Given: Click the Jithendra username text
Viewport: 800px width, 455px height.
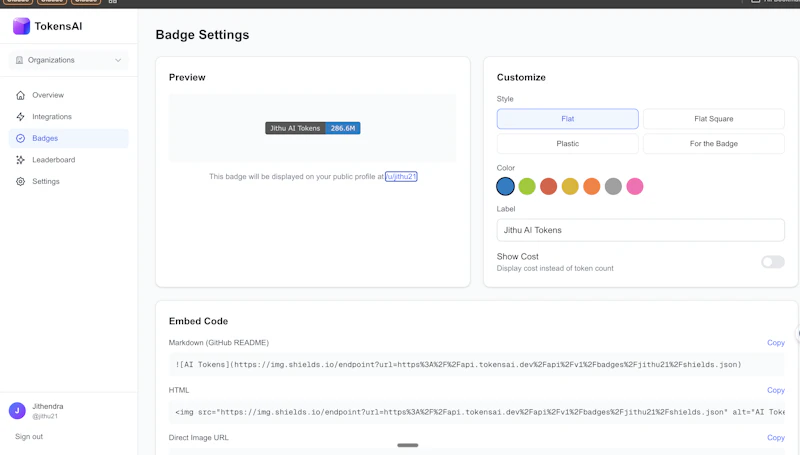Looking at the screenshot, I should click(48, 407).
